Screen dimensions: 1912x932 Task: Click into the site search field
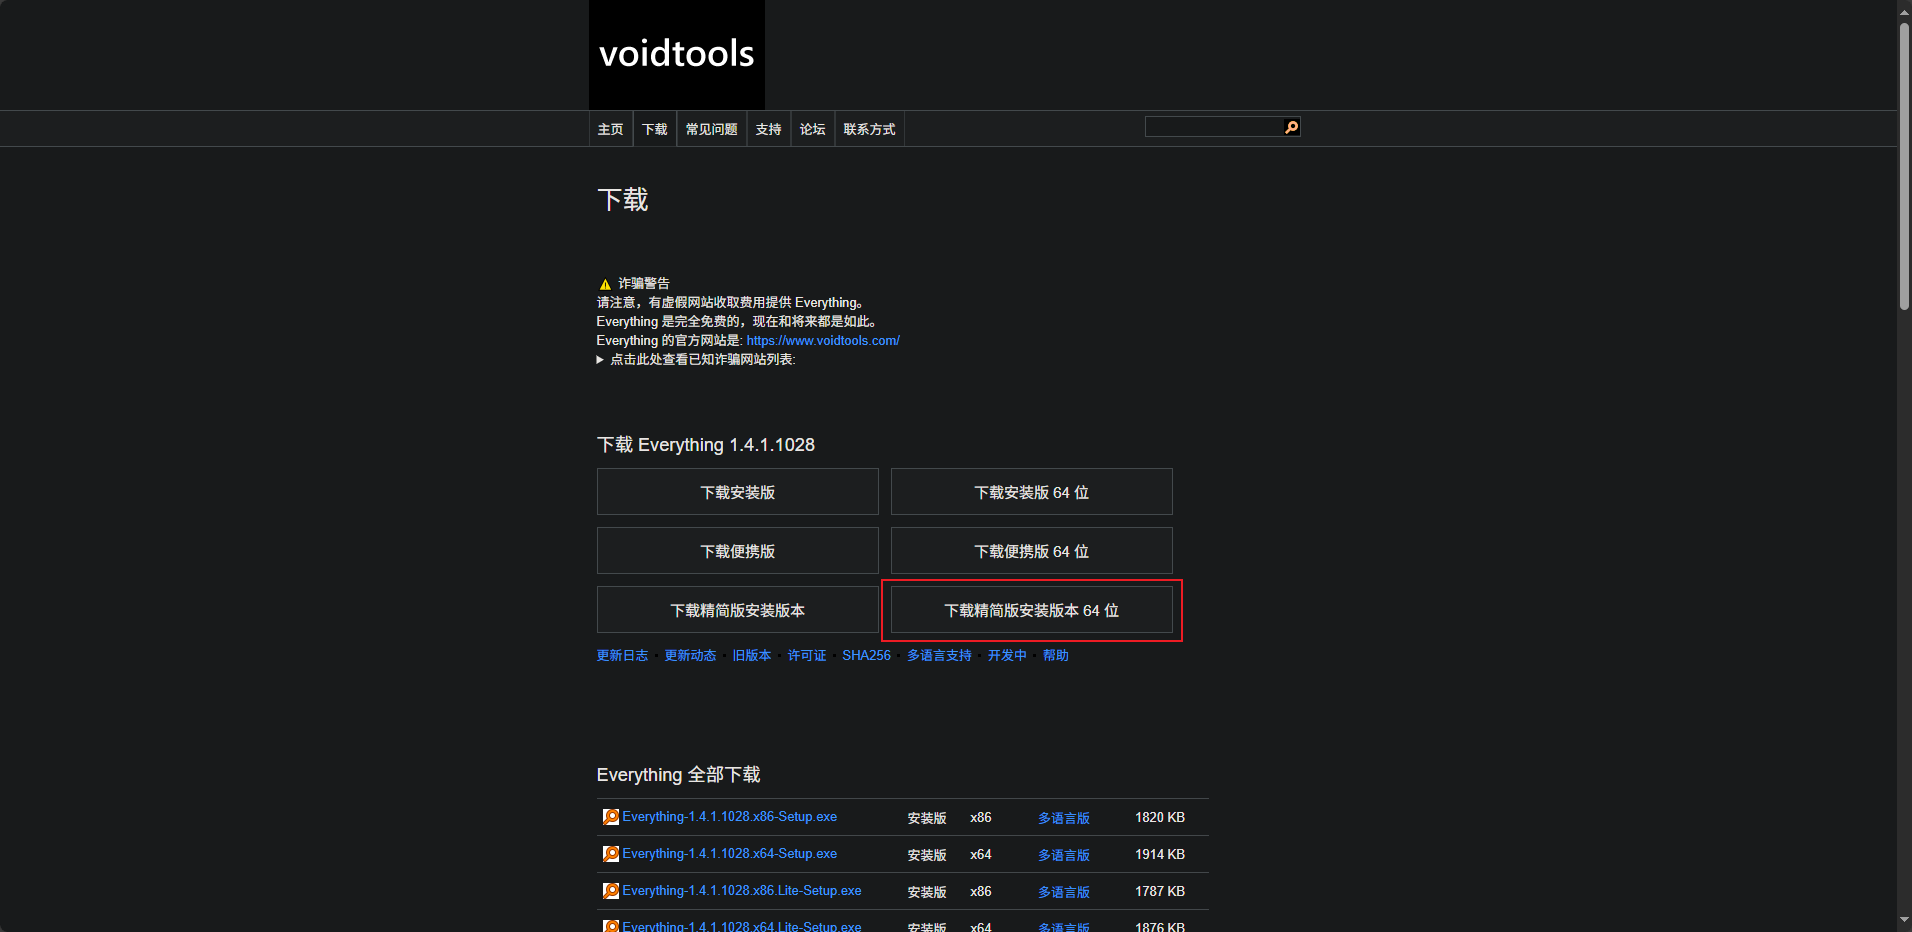1214,127
